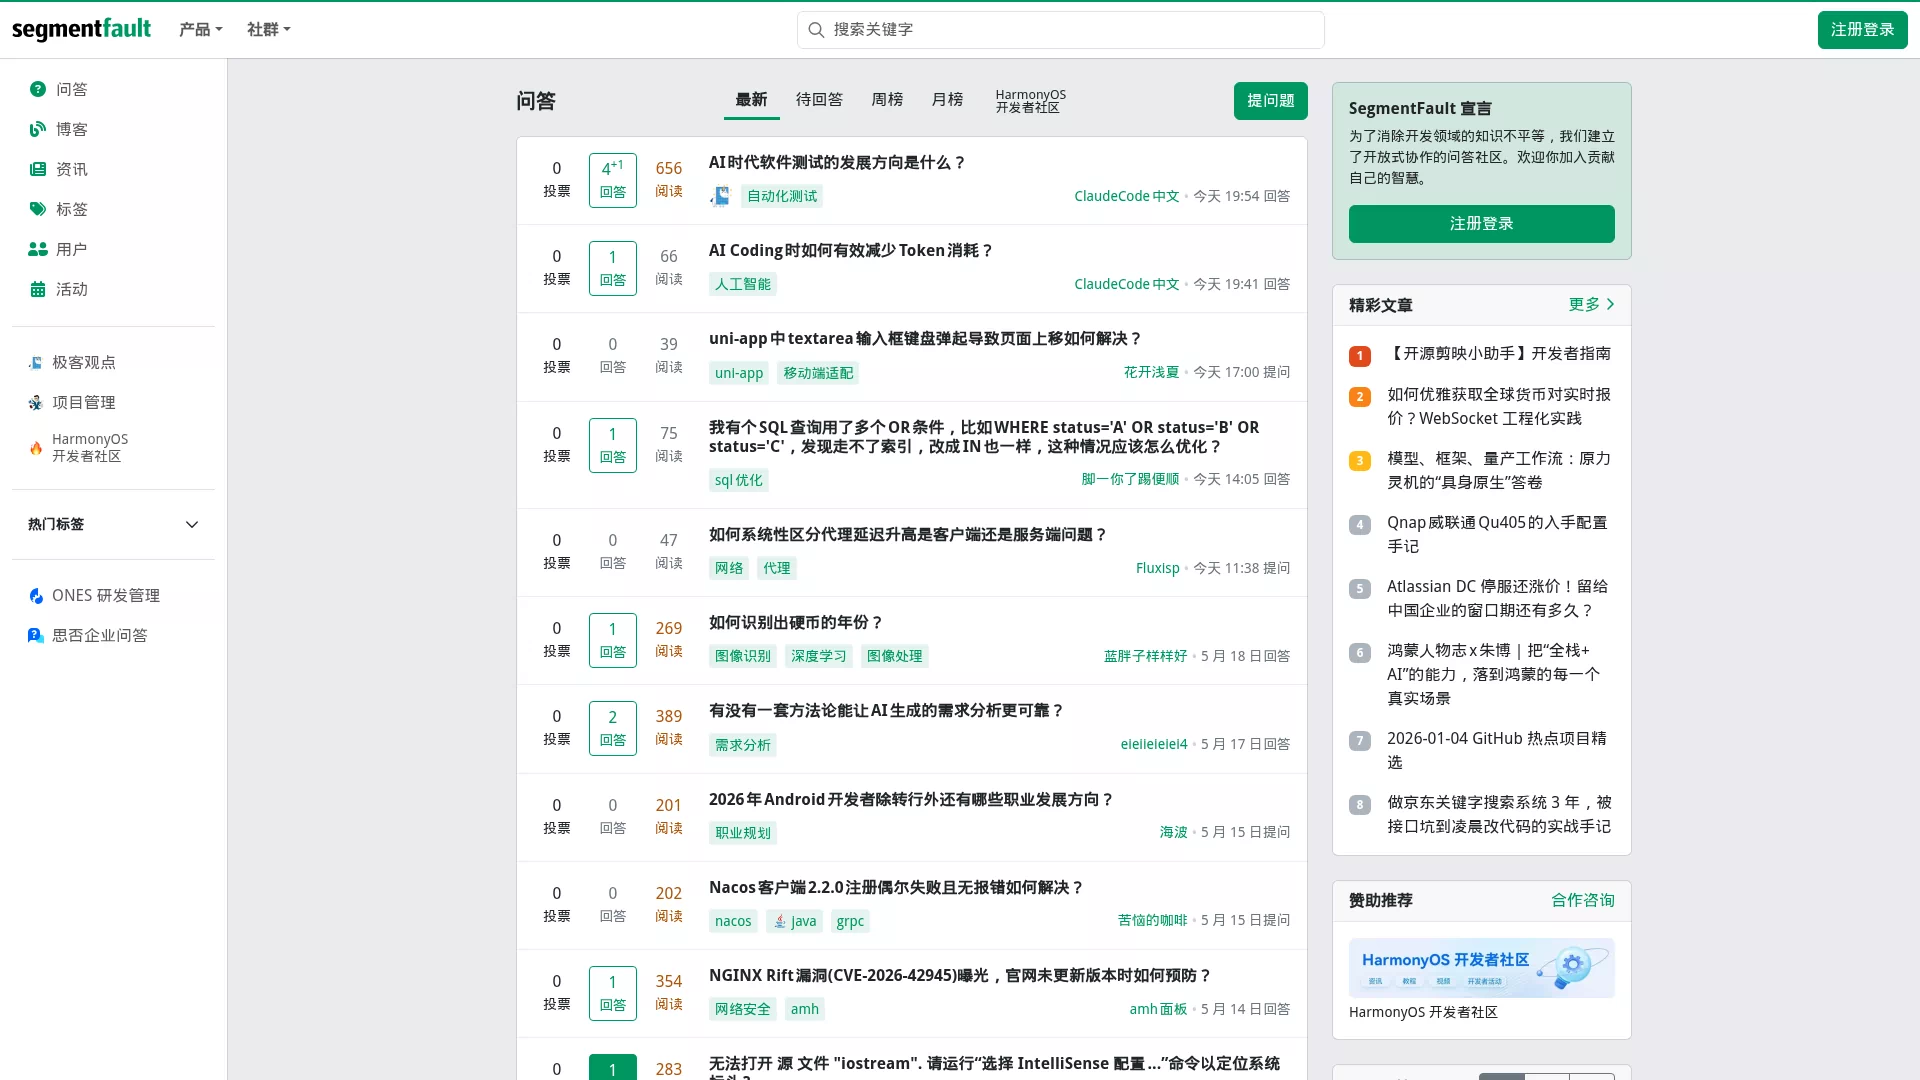Open the 社群 dropdown menu
This screenshot has height=1080, width=1920.
coord(268,30)
